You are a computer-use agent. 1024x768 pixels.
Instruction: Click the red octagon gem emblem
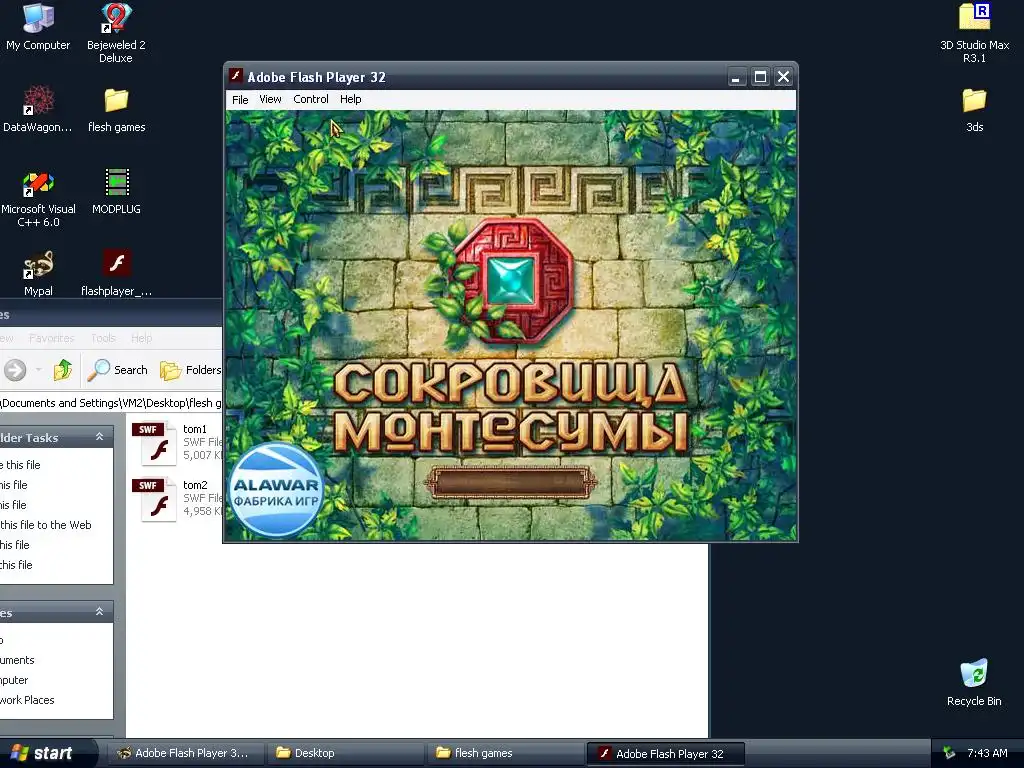click(x=513, y=280)
